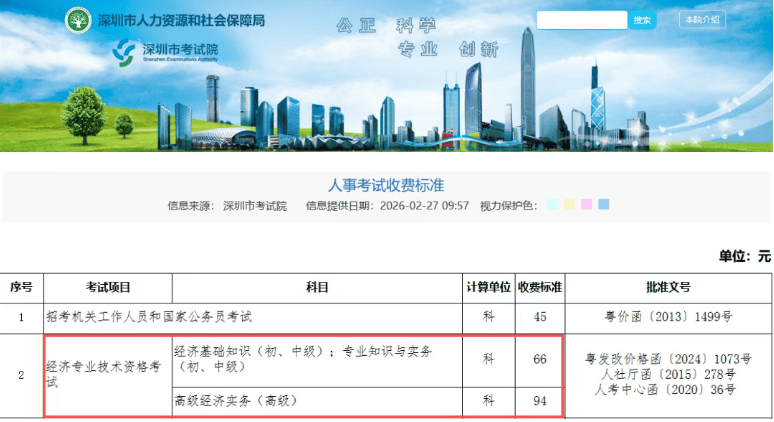Click the 收费标准 column header
This screenshot has height=422, width=774.
click(540, 287)
